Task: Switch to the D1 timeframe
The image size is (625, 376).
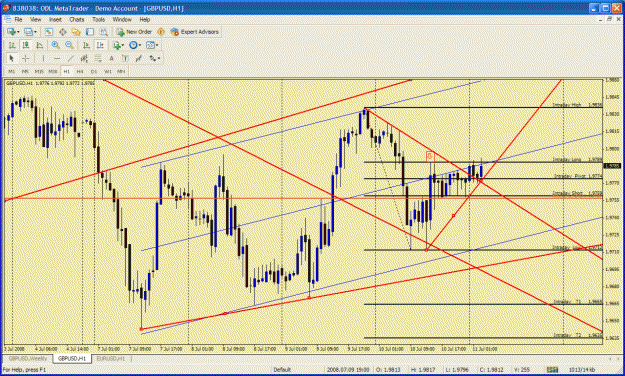Action: click(94, 71)
